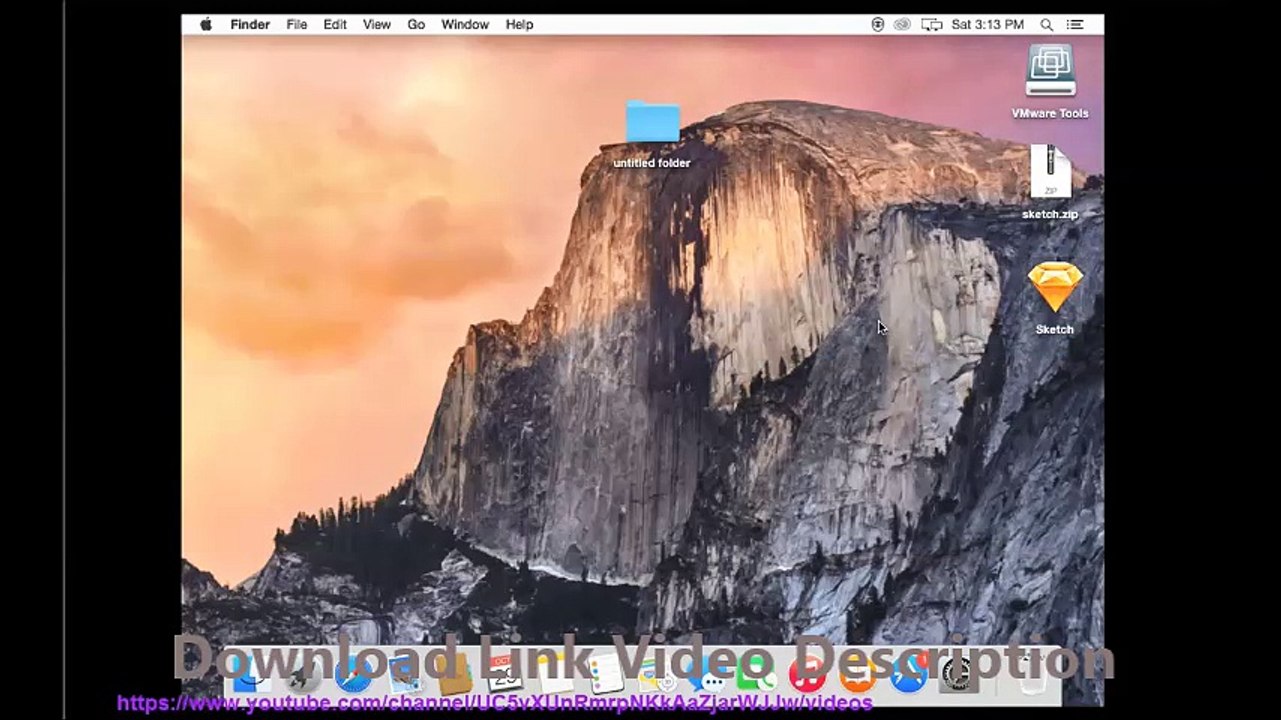This screenshot has width=1281, height=720.
Task: Click the display mirroring menu bar icon
Action: point(932,24)
